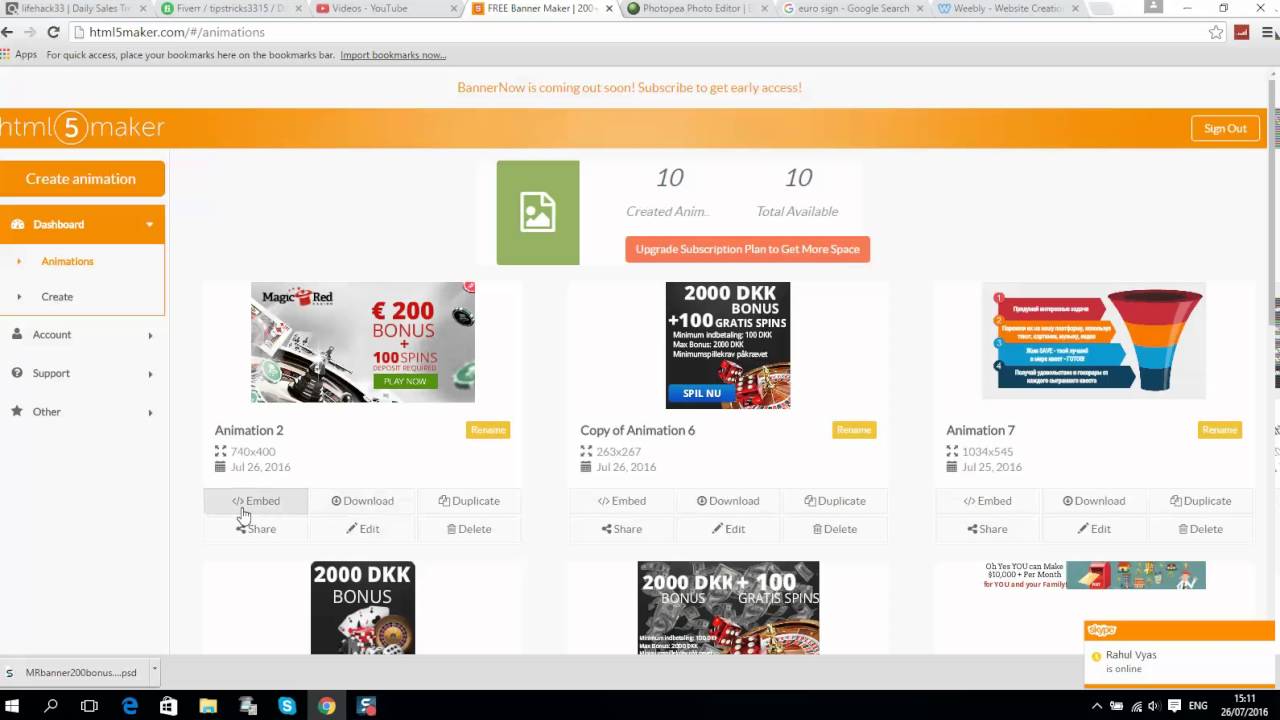Edit Animation 2
1280x720 pixels.
pyautogui.click(x=362, y=529)
